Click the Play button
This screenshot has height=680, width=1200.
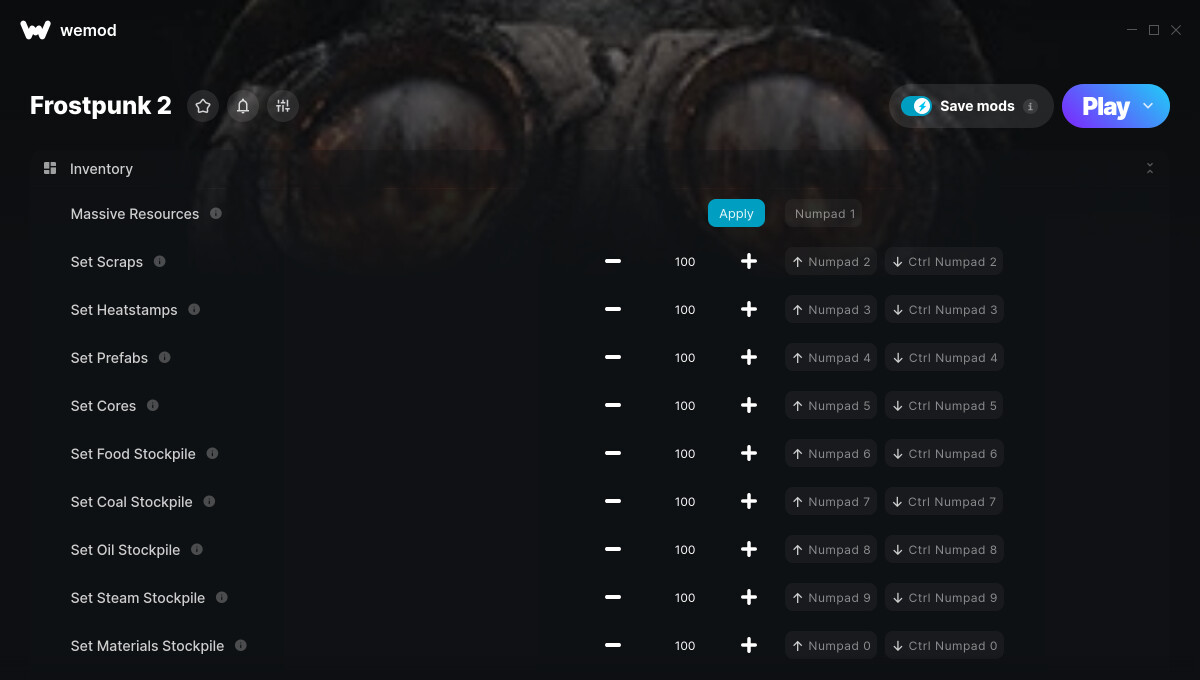tap(1105, 106)
